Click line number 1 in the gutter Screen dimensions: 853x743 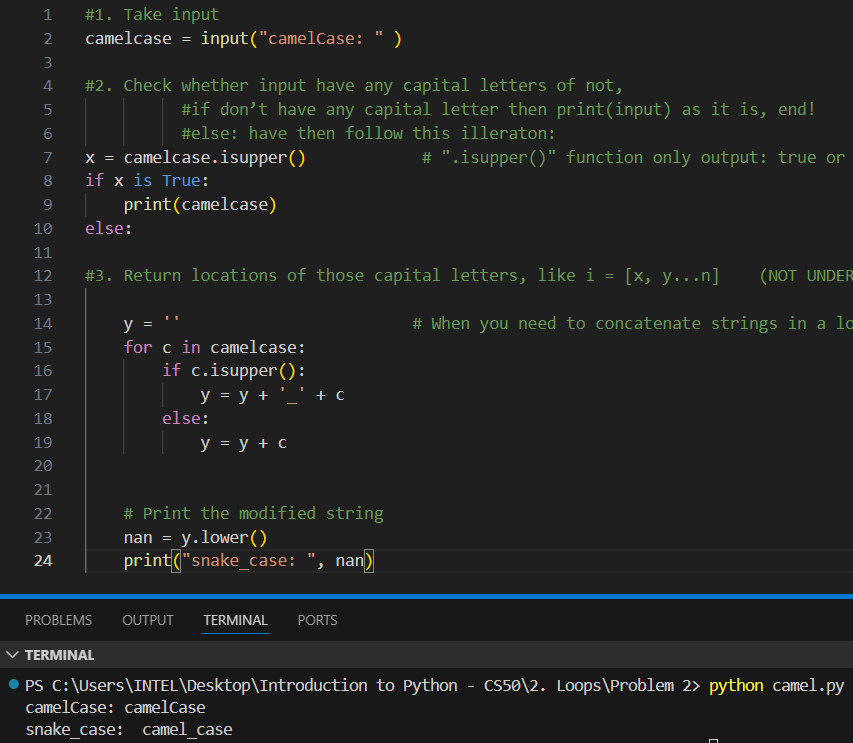pos(48,15)
